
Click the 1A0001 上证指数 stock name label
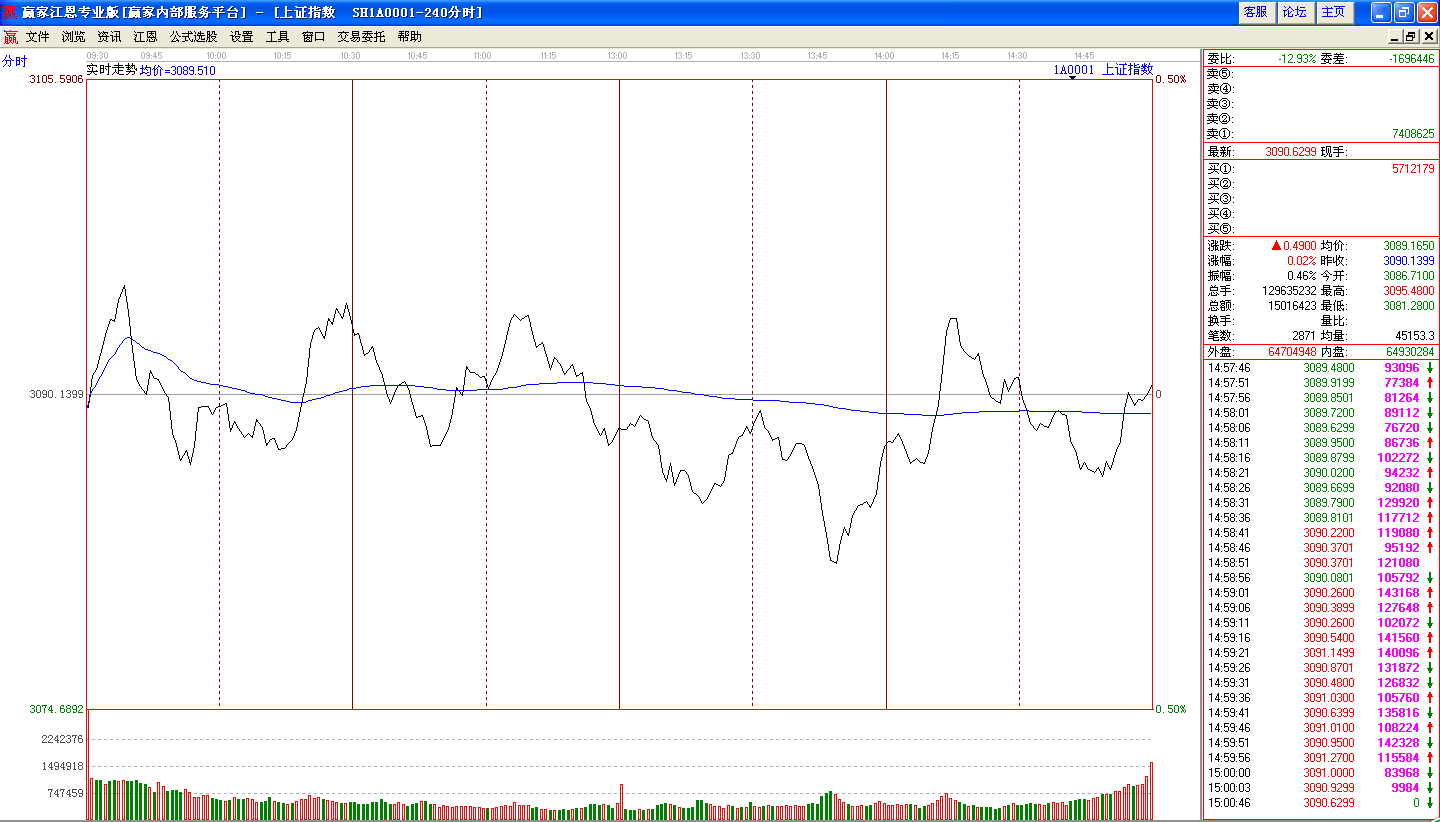(1103, 70)
